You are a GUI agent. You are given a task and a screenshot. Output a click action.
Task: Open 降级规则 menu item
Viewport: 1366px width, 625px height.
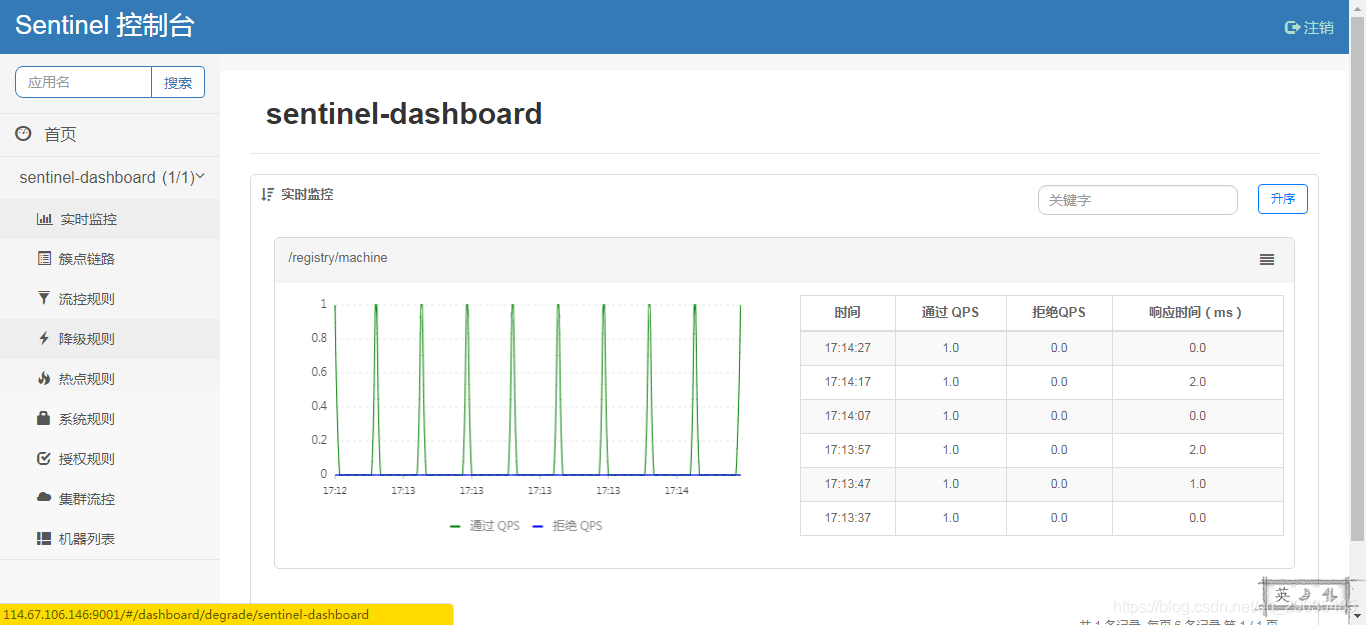87,339
